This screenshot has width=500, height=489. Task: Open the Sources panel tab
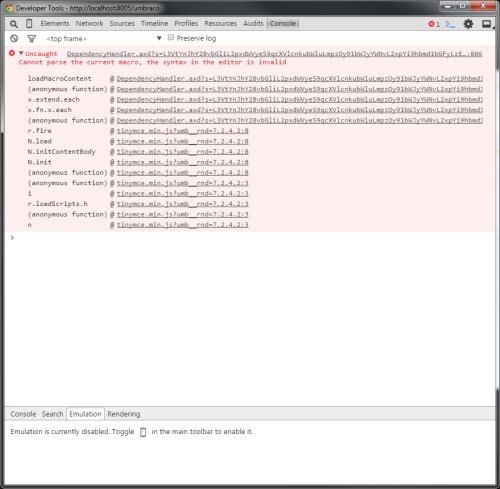pos(122,24)
